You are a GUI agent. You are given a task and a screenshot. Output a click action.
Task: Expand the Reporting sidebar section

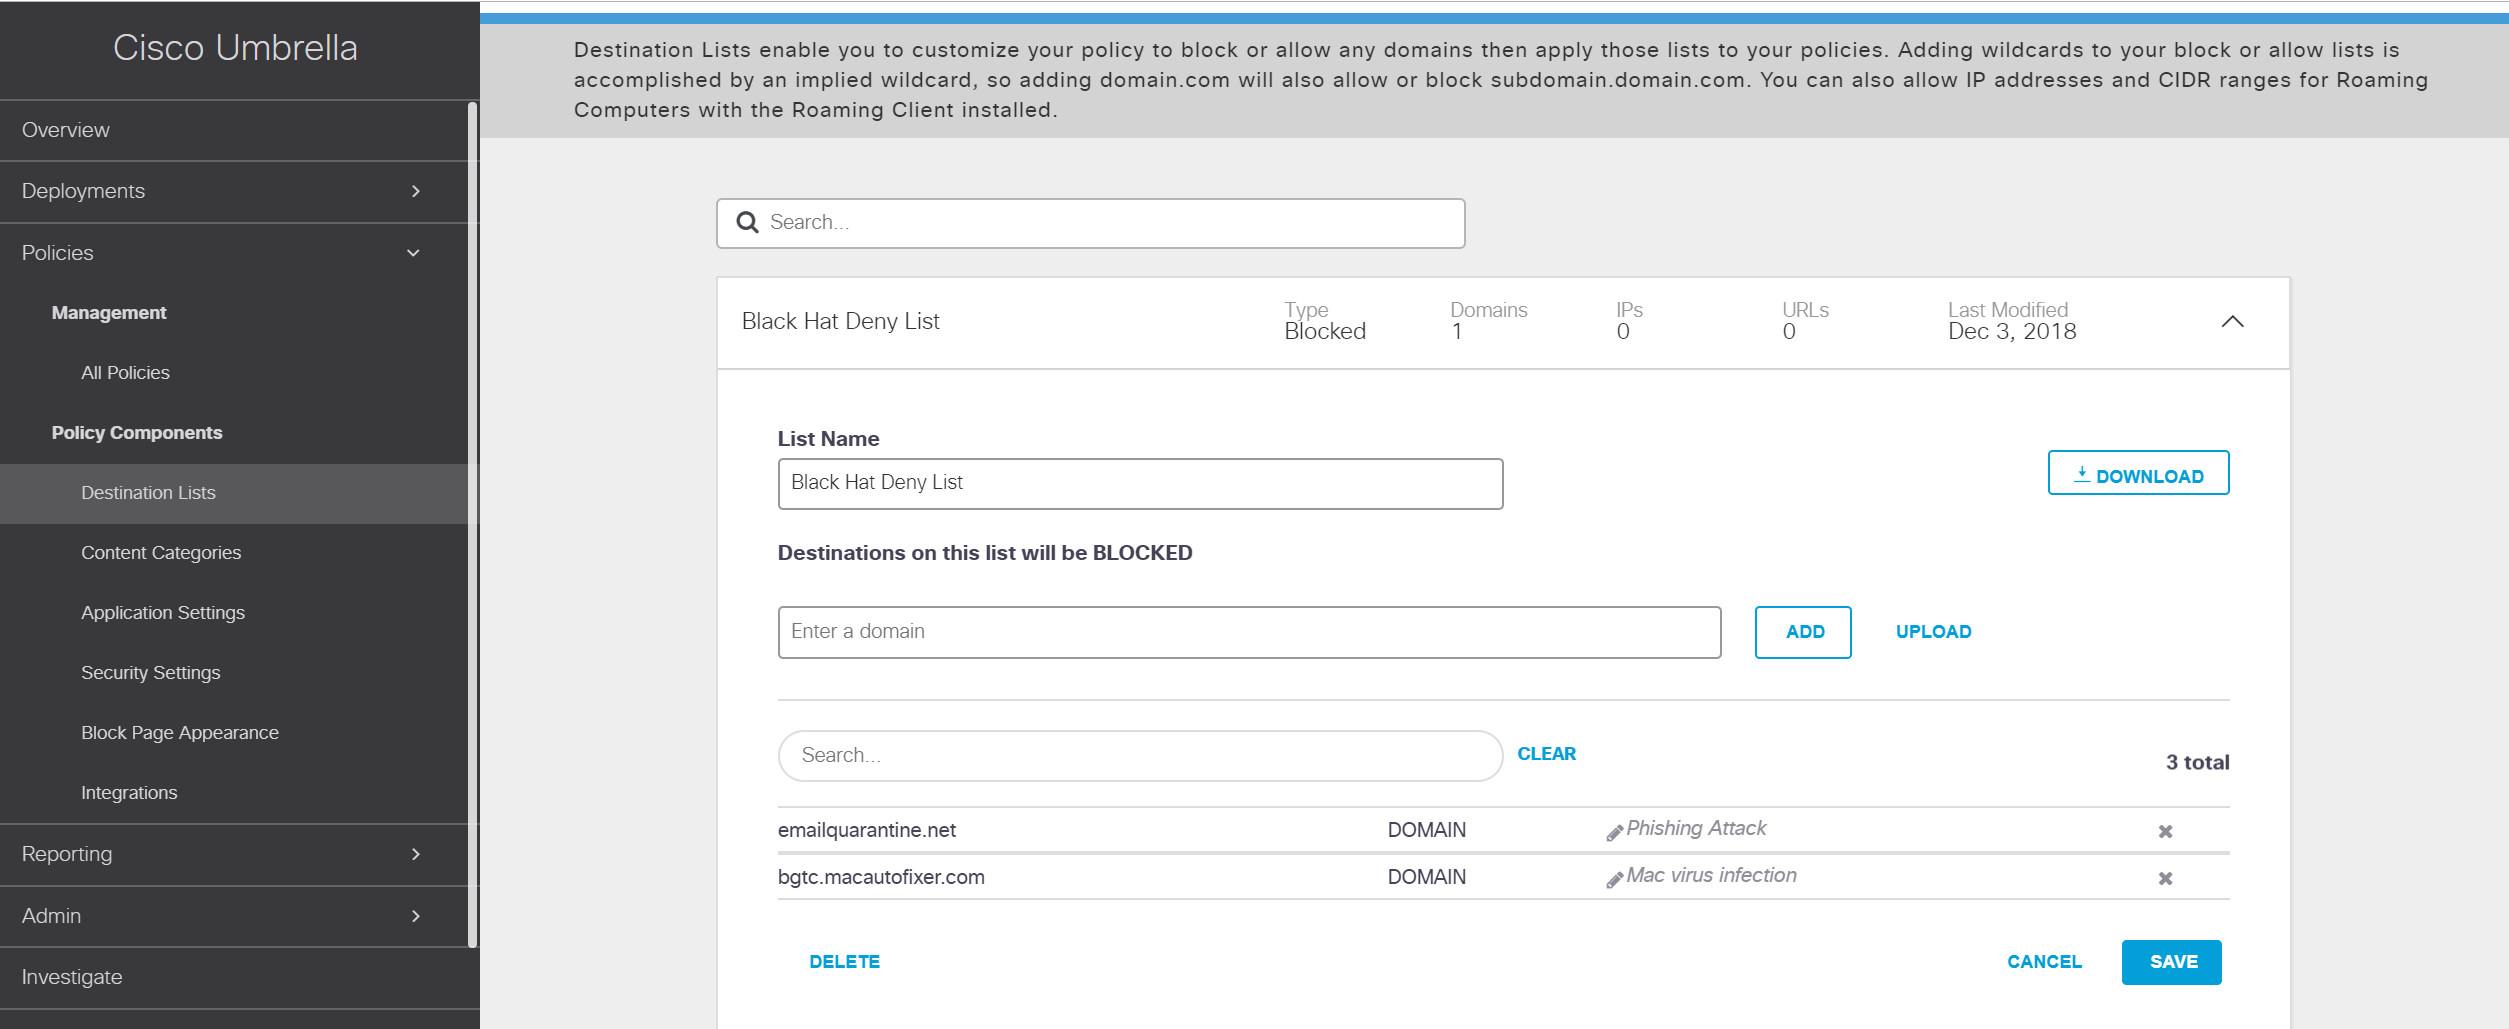point(416,854)
